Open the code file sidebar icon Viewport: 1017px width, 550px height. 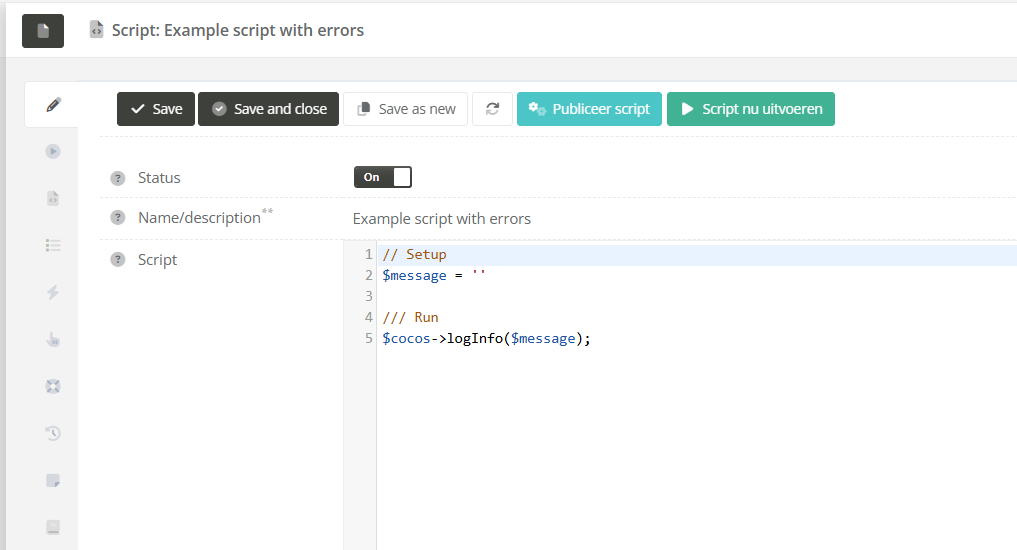tap(53, 198)
